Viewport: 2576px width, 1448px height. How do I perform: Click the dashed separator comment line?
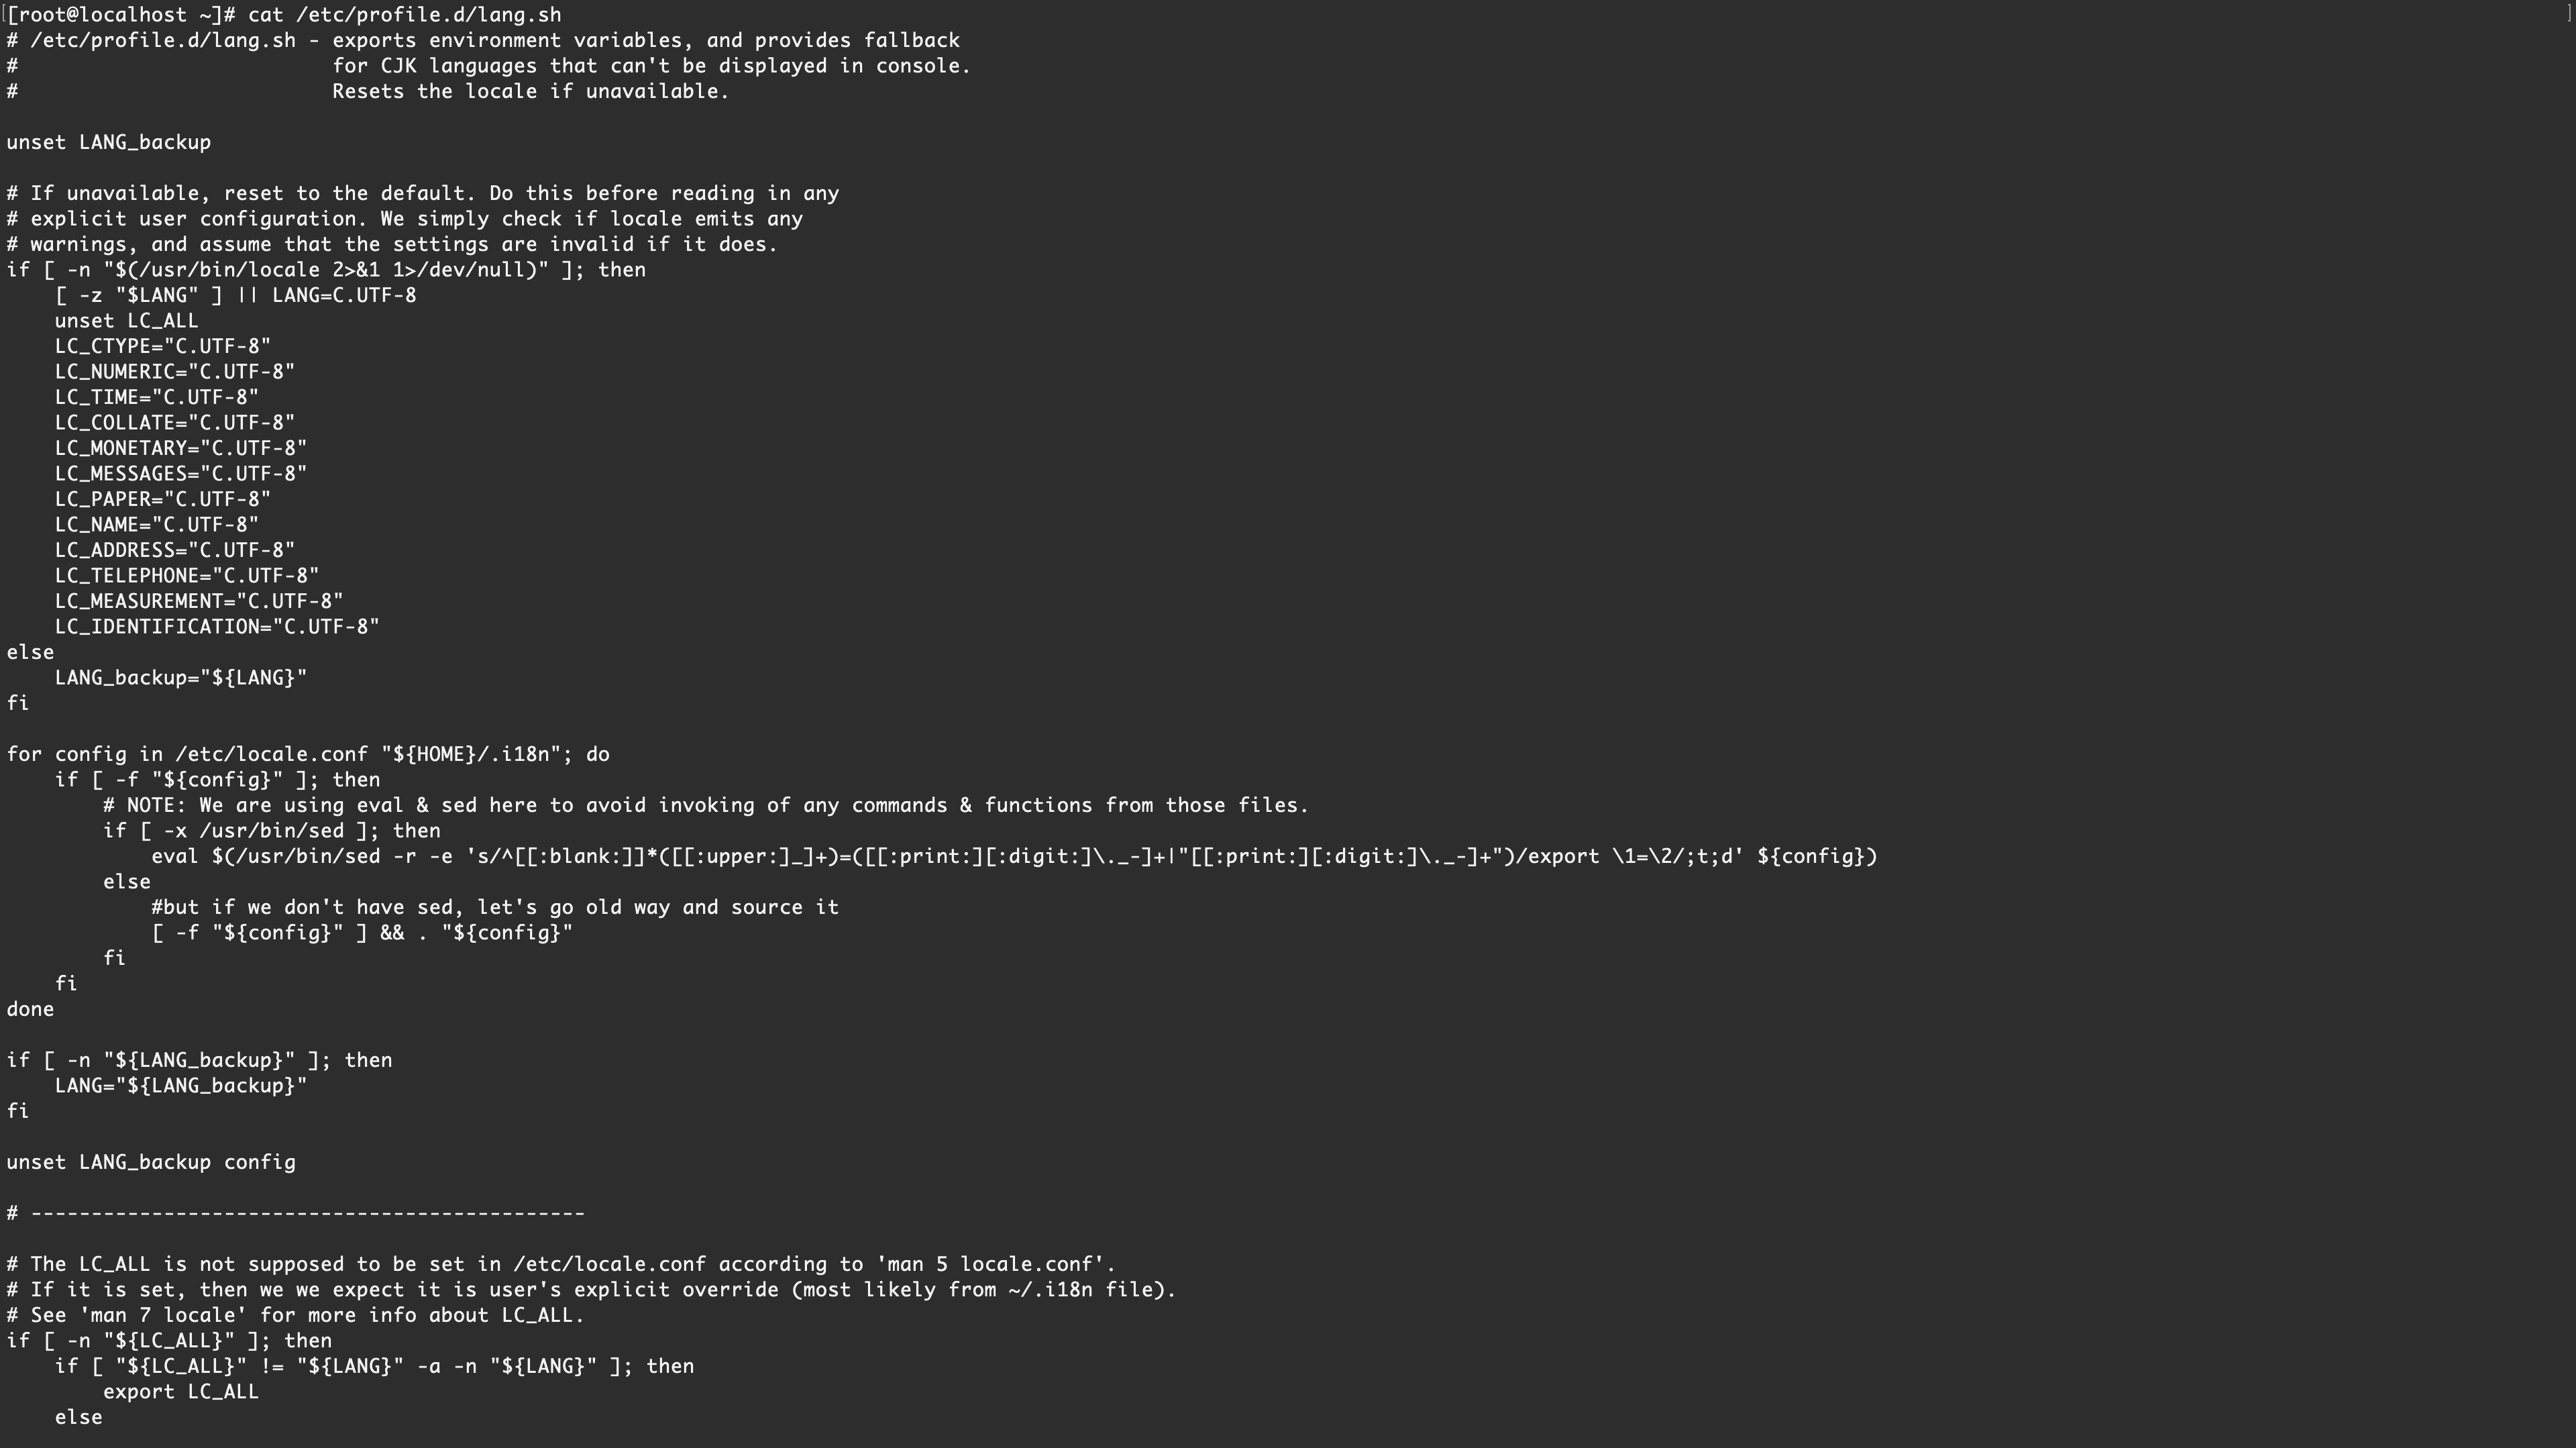(296, 1213)
